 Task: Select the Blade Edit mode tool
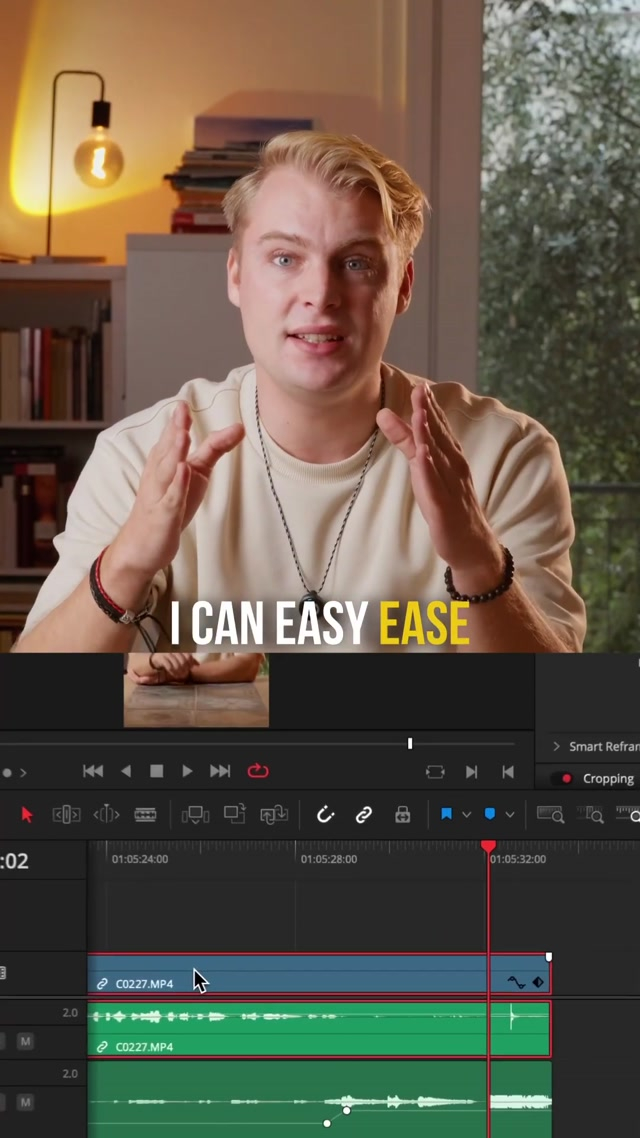pyautogui.click(x=145, y=814)
